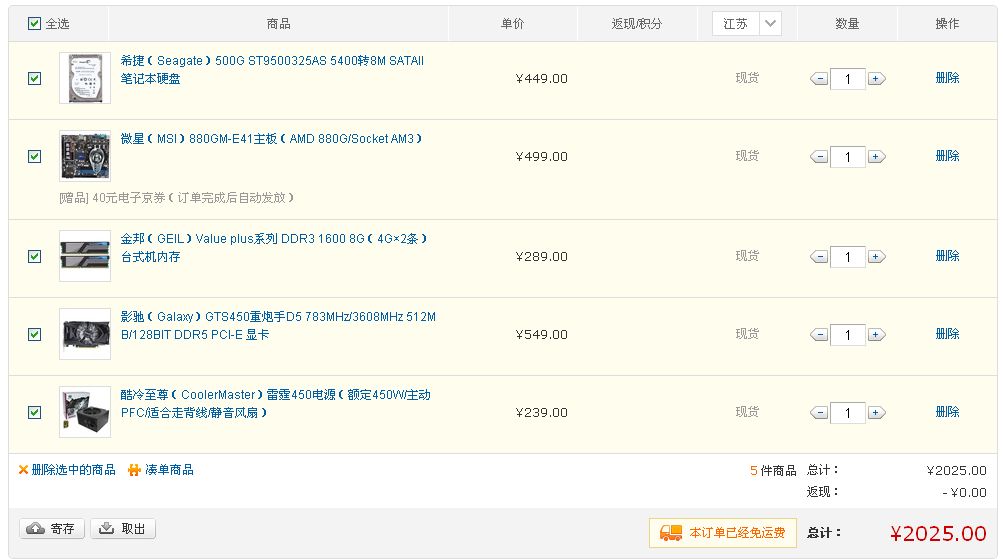Image resolution: width=1003 pixels, height=559 pixels.
Task: Uncheck the Galaxy GTS450 graphics card checkbox
Action: coord(35,334)
